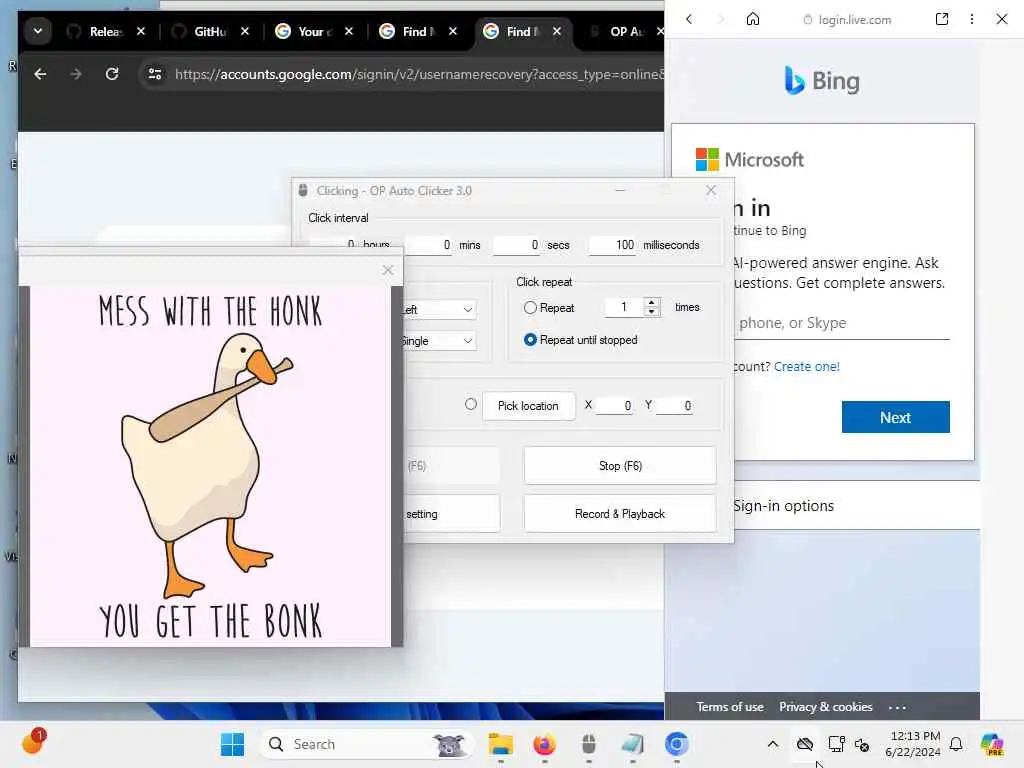
Task: Switch to the first 'Find' Google tab
Action: click(x=408, y=31)
